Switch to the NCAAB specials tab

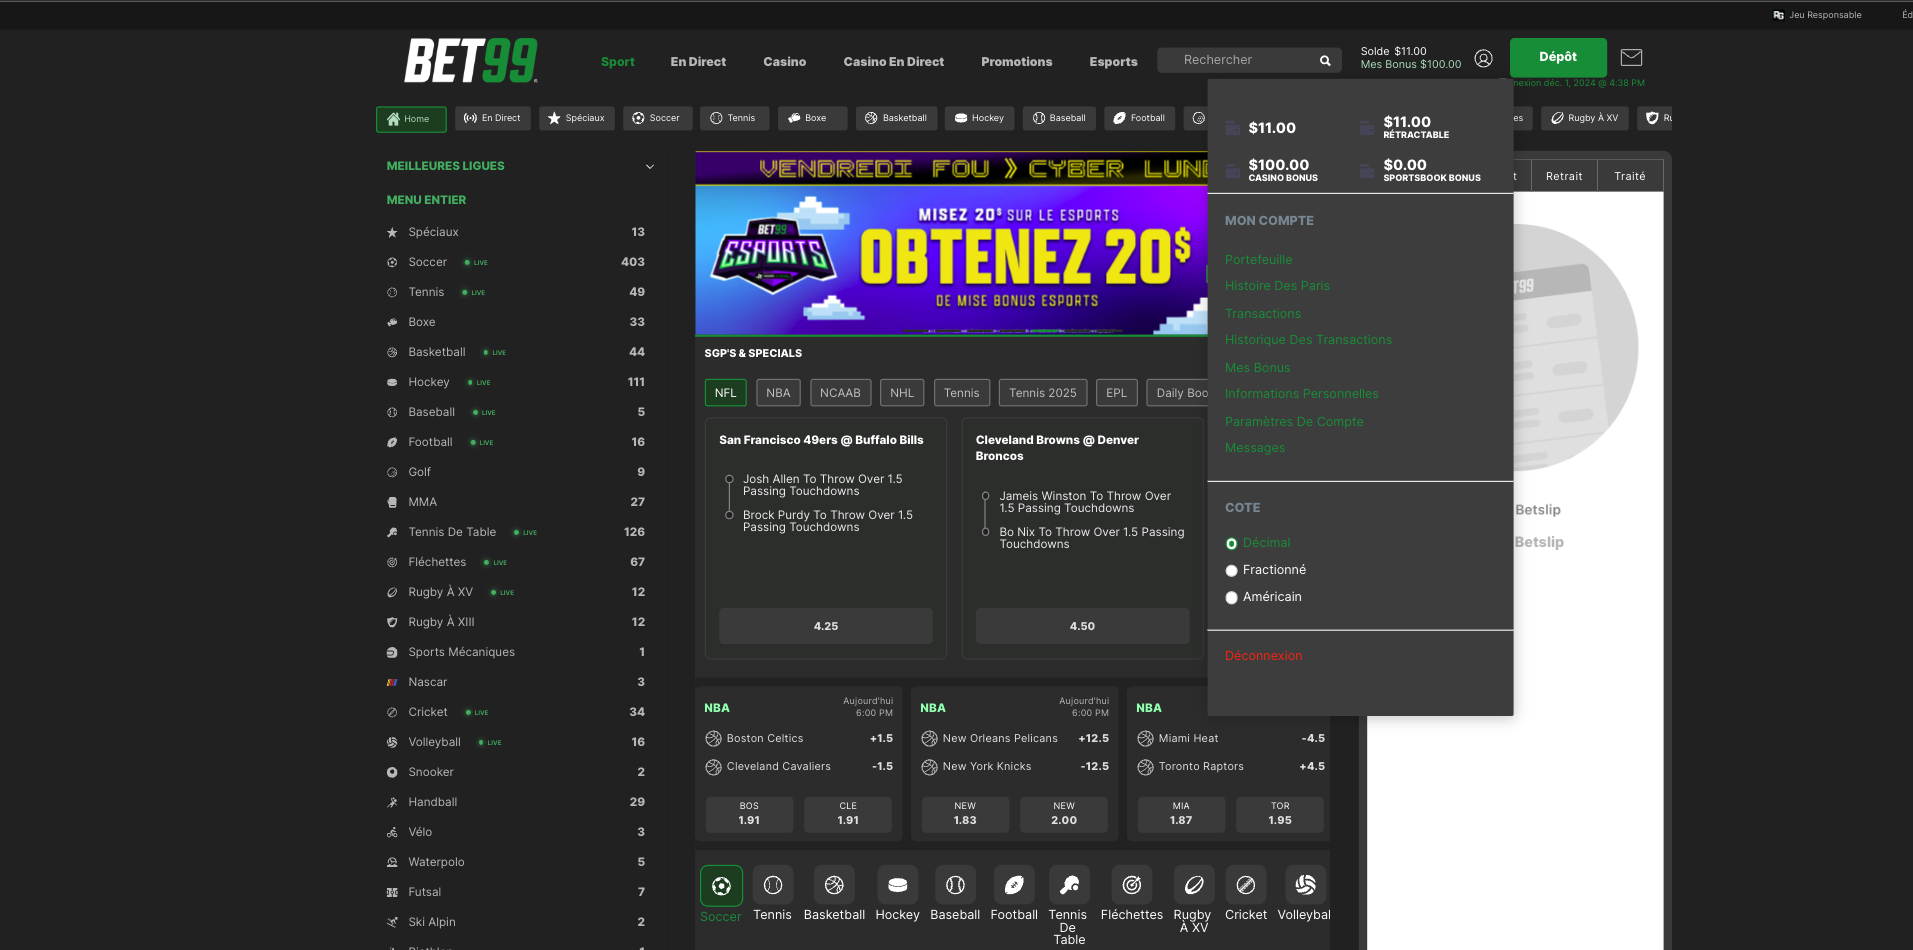[840, 392]
